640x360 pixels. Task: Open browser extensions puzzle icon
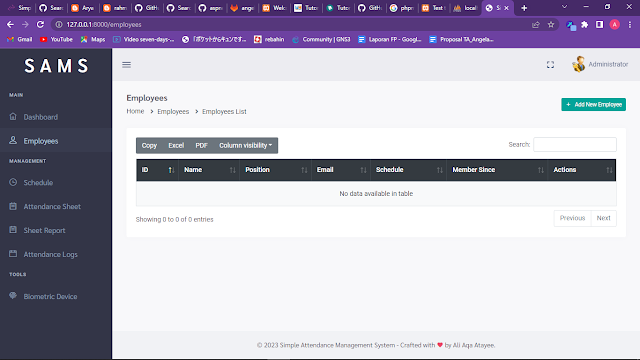tap(584, 24)
